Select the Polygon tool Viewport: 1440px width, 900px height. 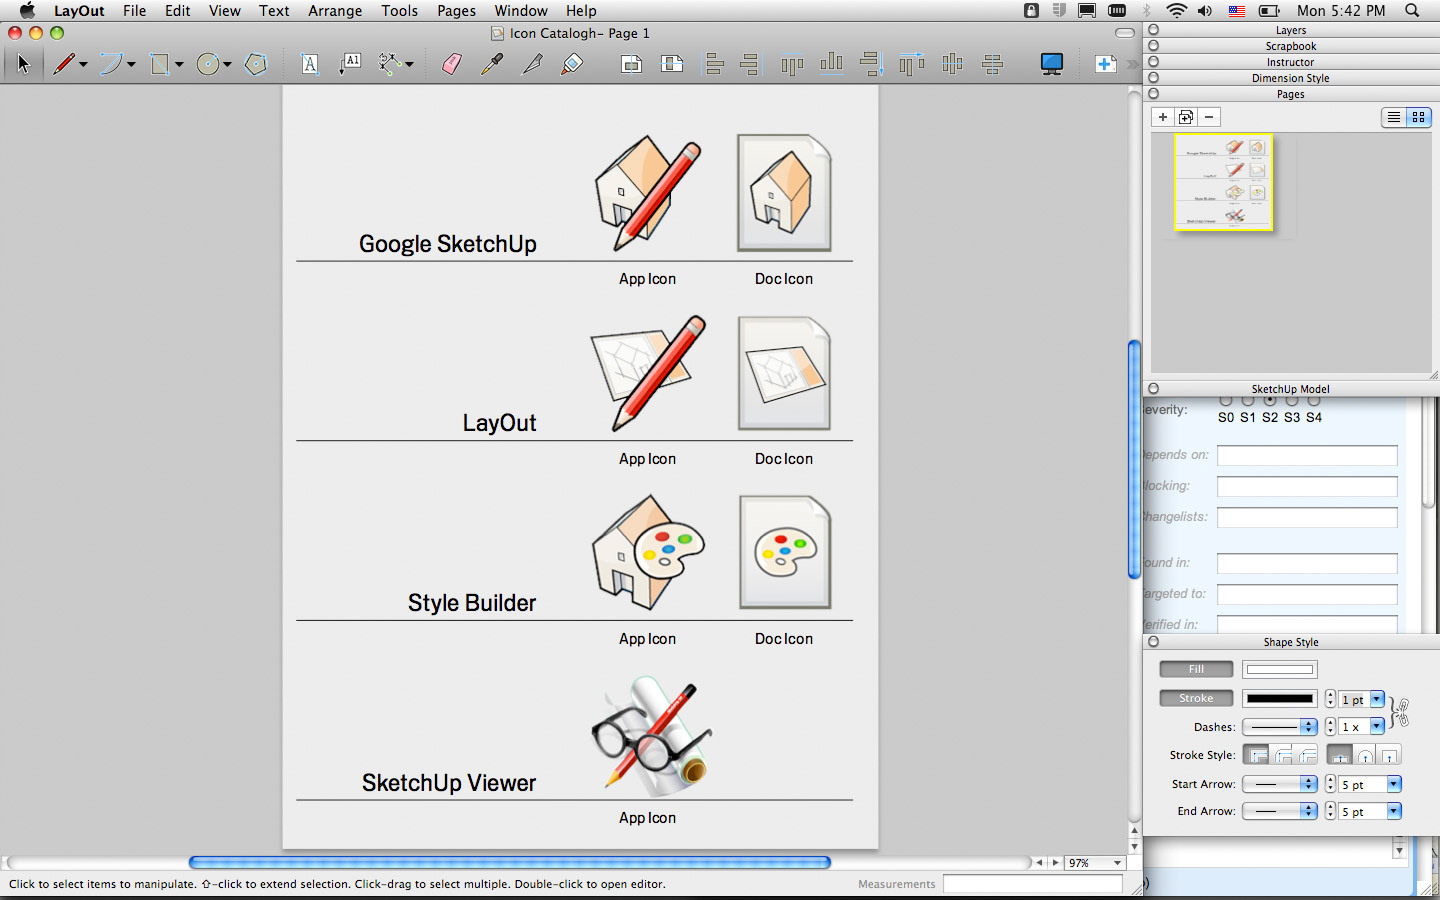point(256,64)
